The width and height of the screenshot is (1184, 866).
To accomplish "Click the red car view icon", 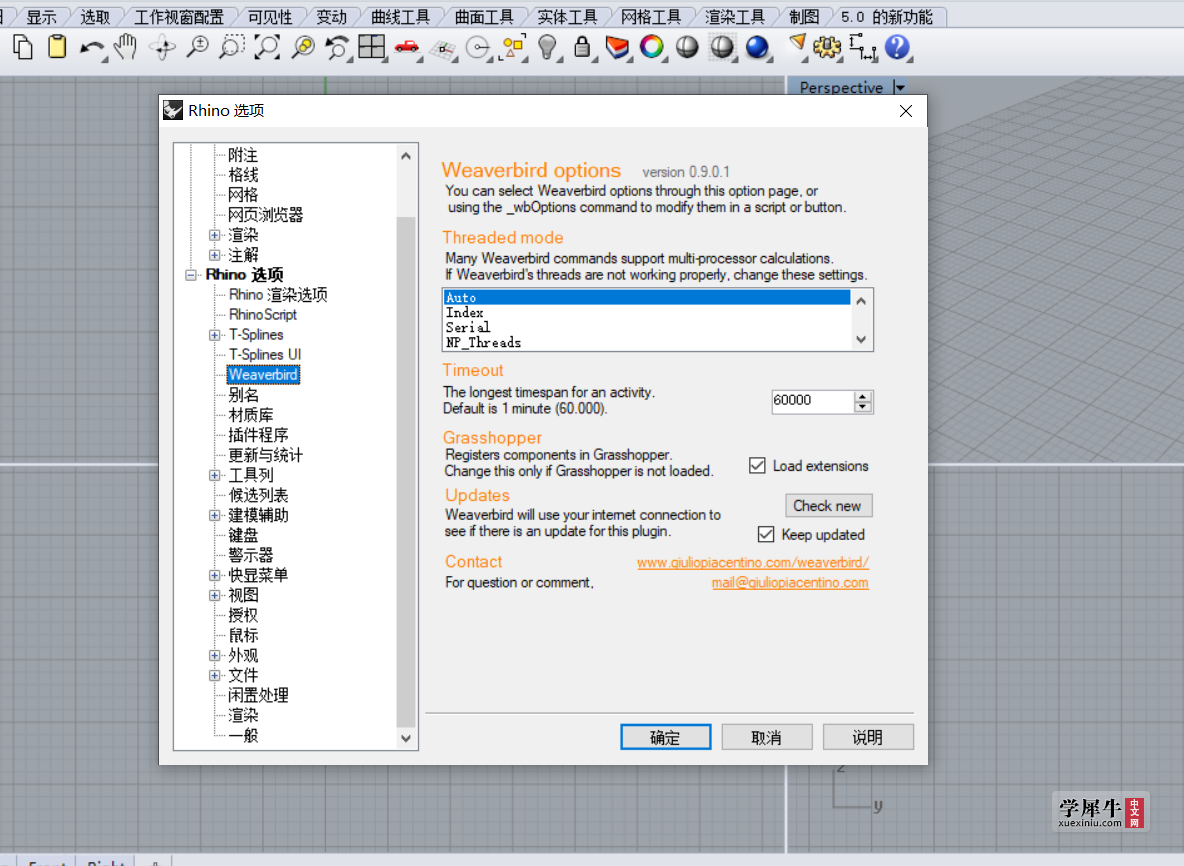I will point(406,48).
